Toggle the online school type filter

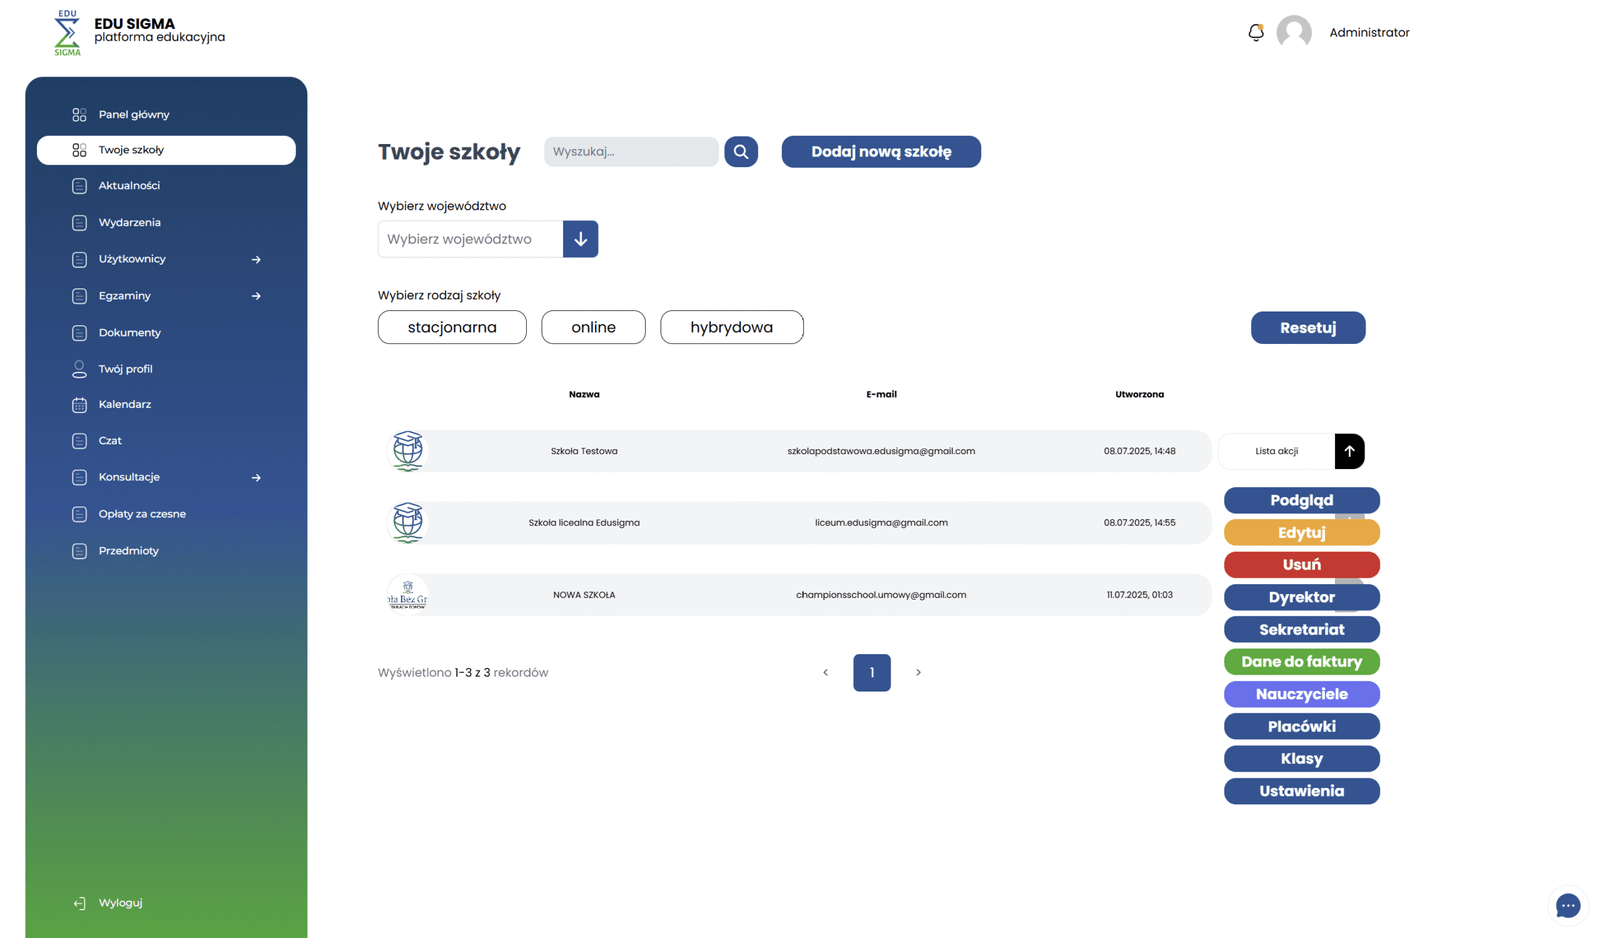(593, 328)
